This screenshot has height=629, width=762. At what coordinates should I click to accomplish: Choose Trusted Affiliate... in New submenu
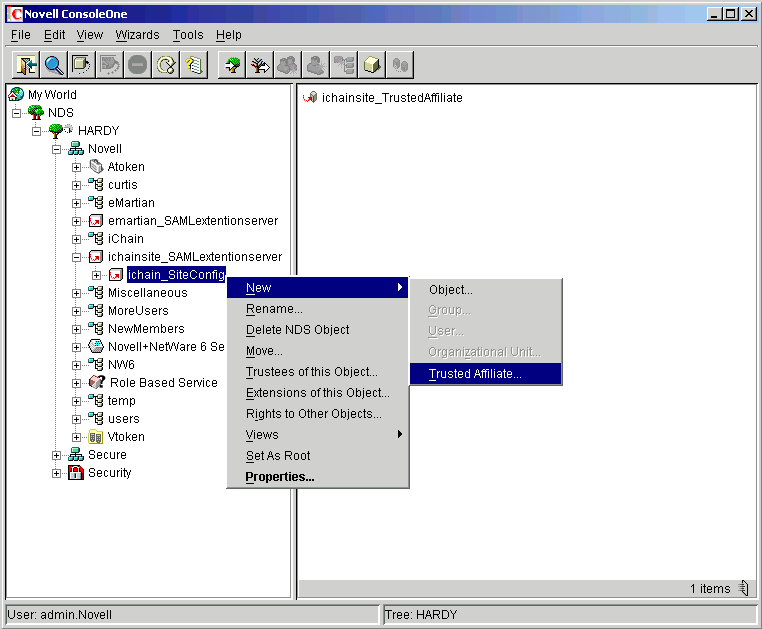[485, 373]
